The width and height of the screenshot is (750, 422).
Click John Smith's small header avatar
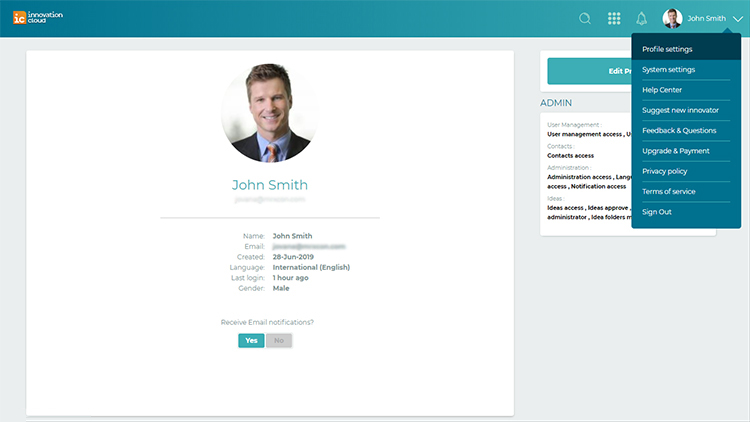672,19
